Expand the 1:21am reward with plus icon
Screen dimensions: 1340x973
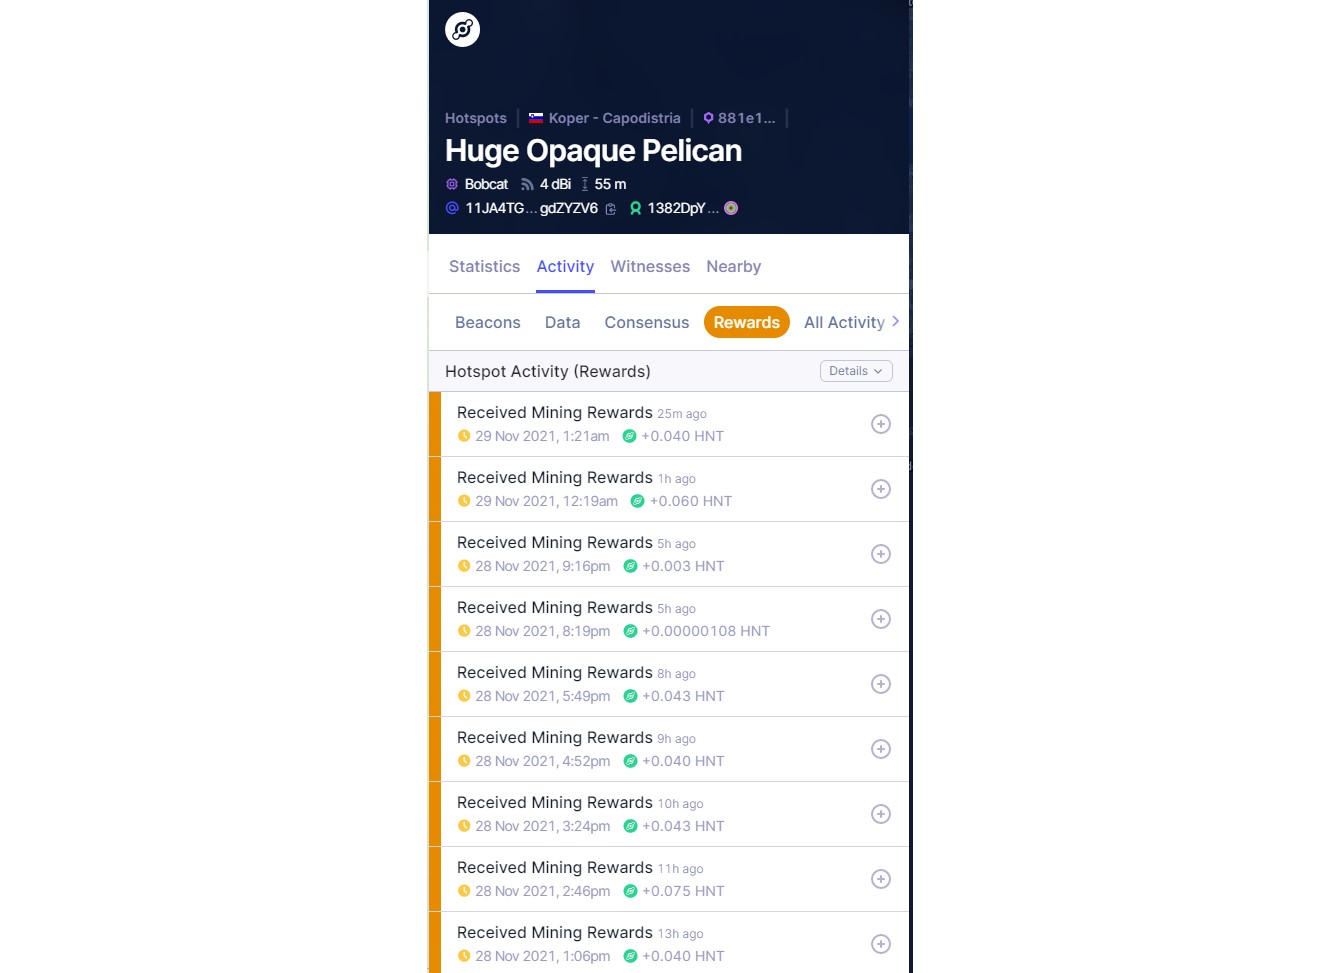point(881,424)
